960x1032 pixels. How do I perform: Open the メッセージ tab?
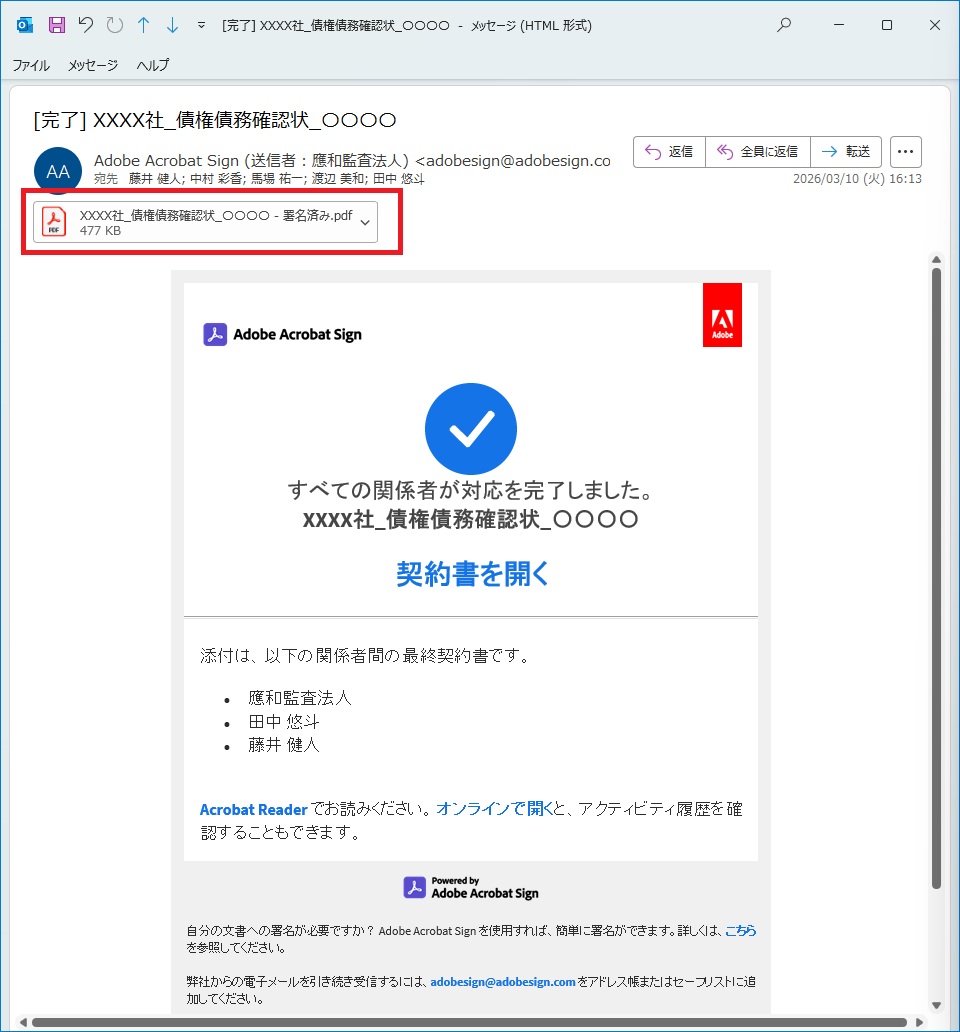pyautogui.click(x=93, y=65)
